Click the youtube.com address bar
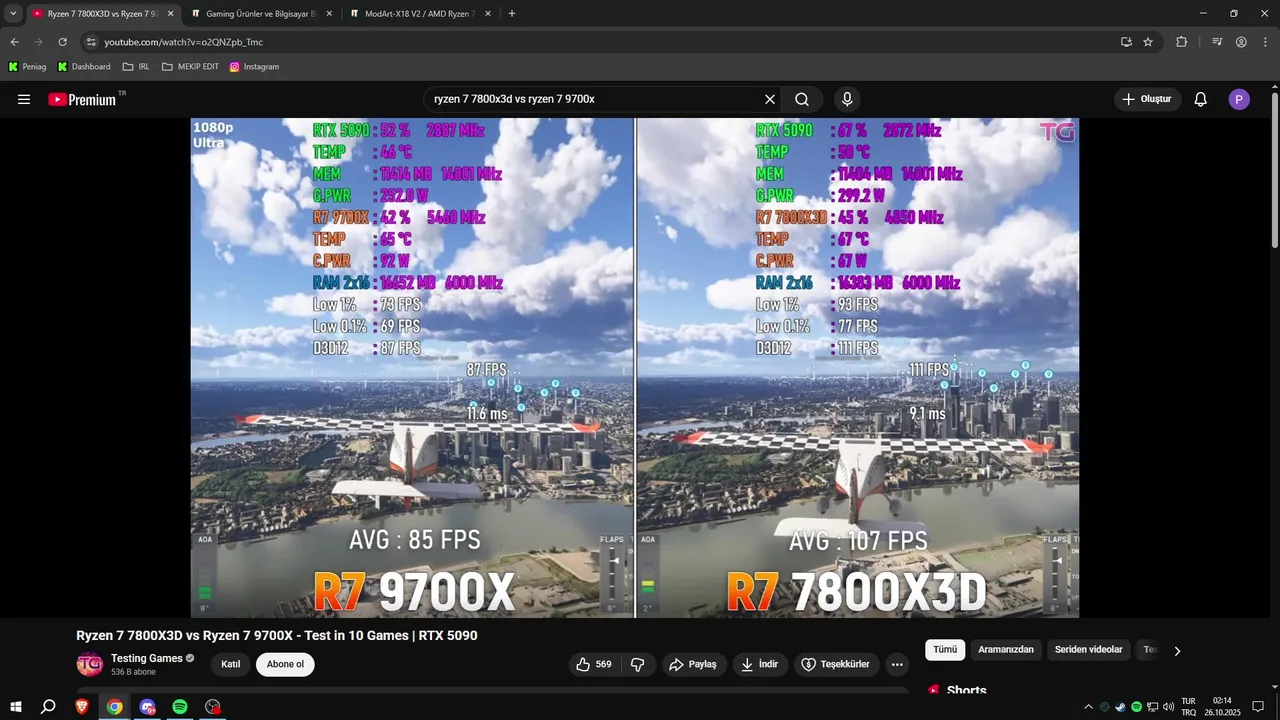 600,42
